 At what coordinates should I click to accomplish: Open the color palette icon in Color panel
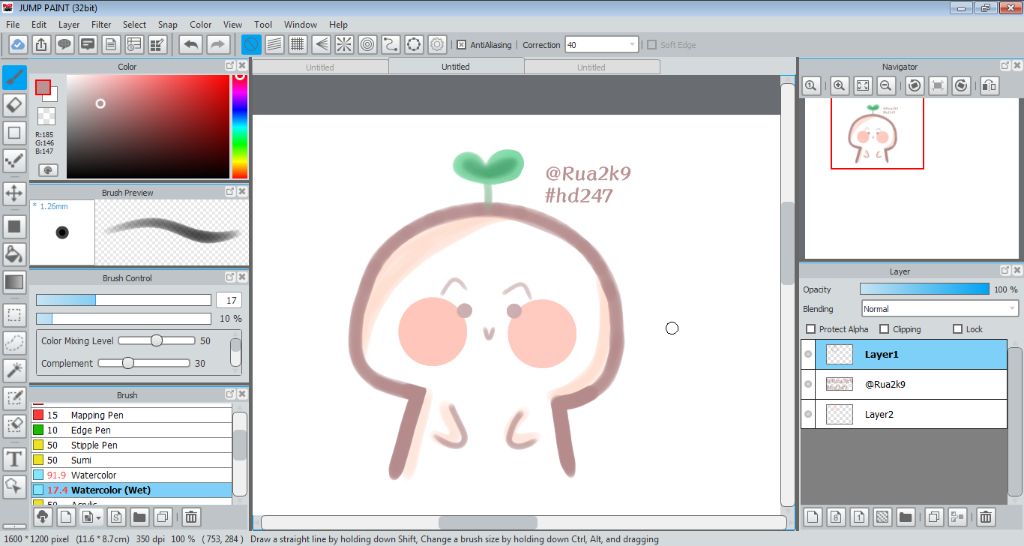[x=48, y=170]
